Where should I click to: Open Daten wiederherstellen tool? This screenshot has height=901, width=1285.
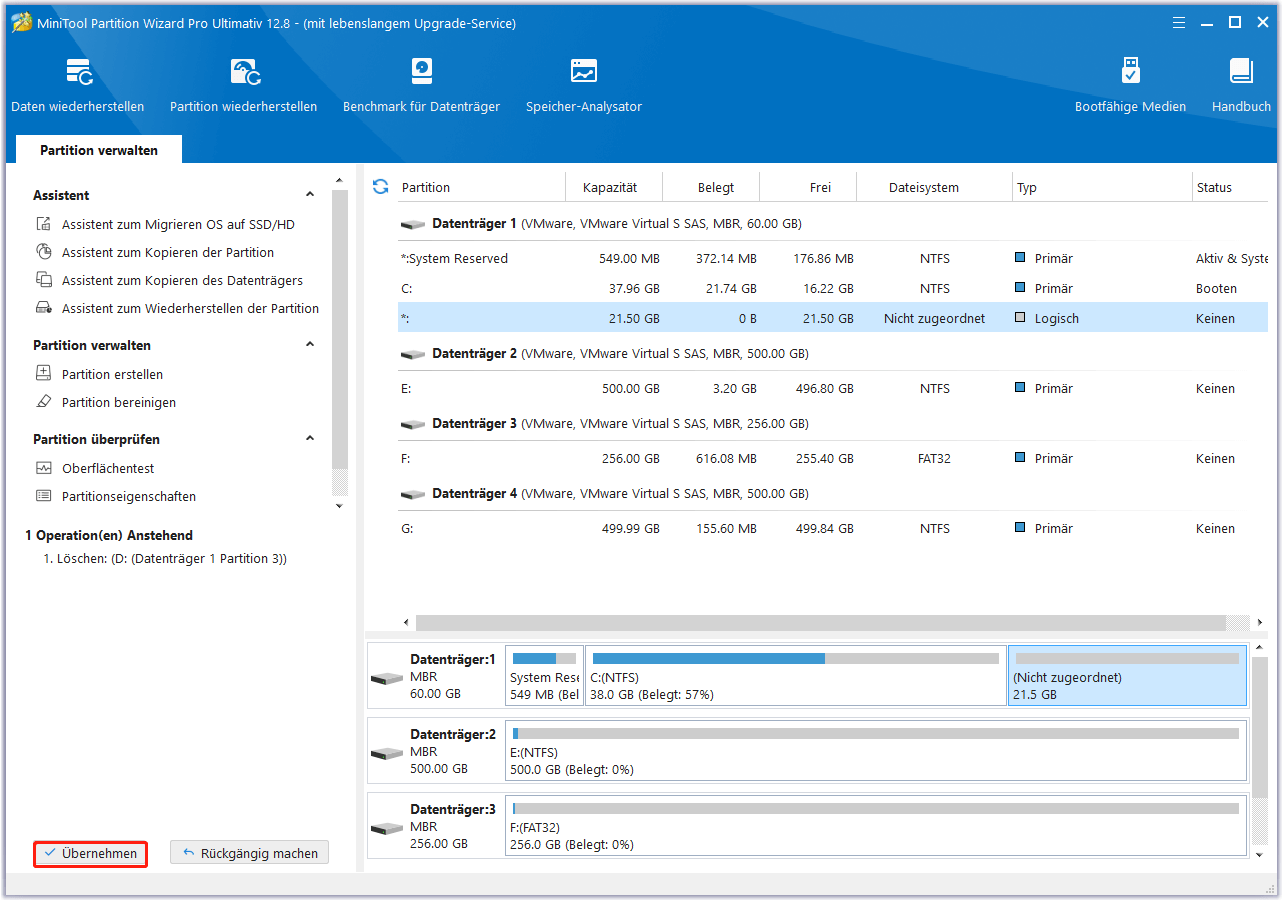pos(78,85)
